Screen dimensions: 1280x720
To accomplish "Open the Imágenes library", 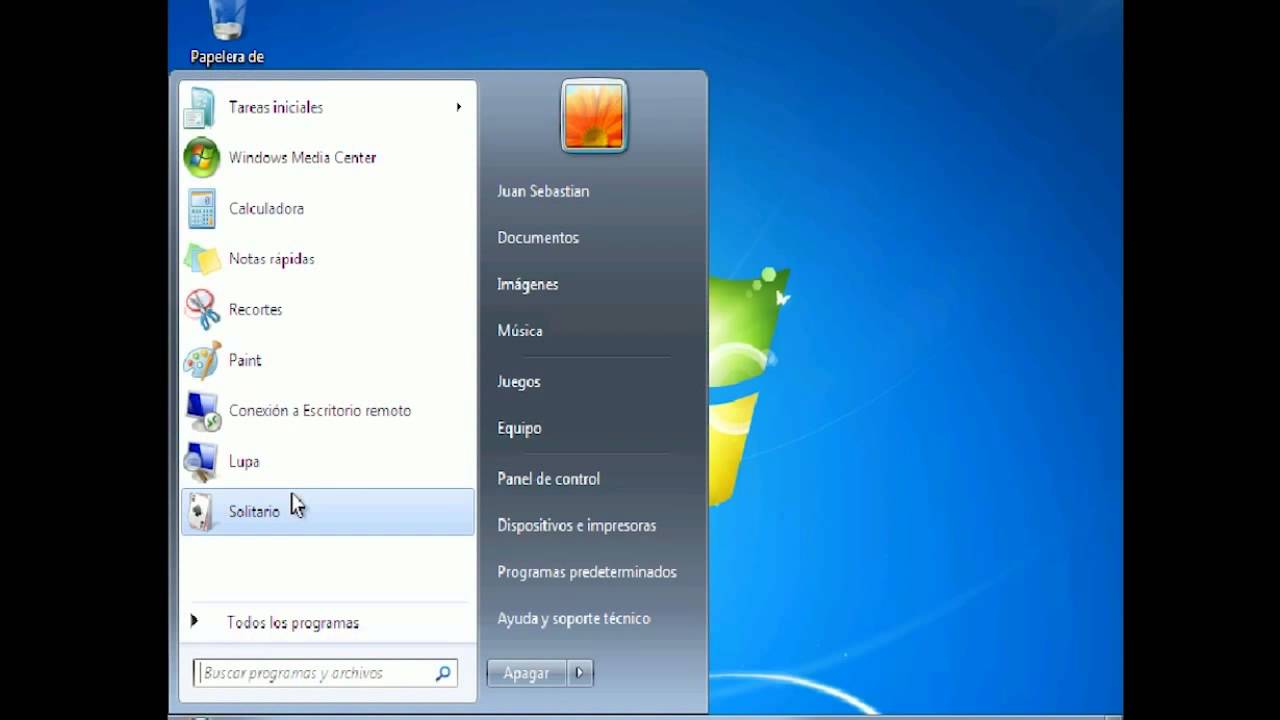I will (528, 285).
